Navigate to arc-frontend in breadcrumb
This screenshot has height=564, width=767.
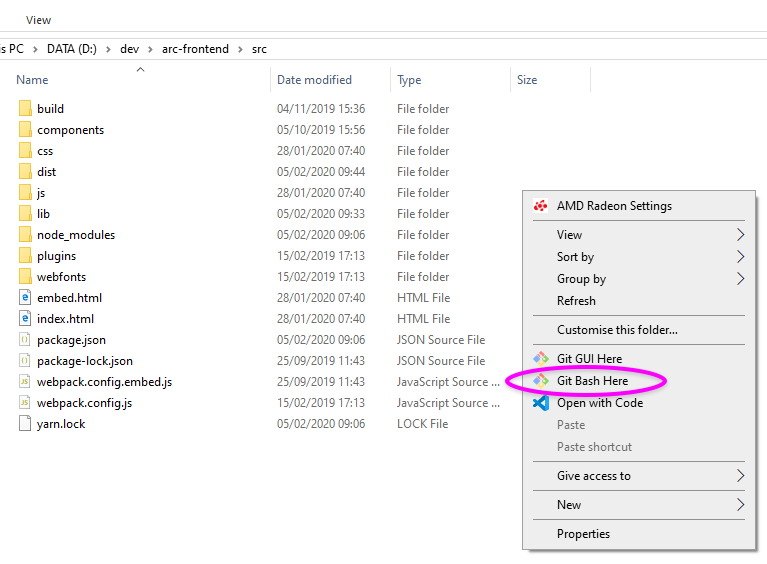click(195, 49)
